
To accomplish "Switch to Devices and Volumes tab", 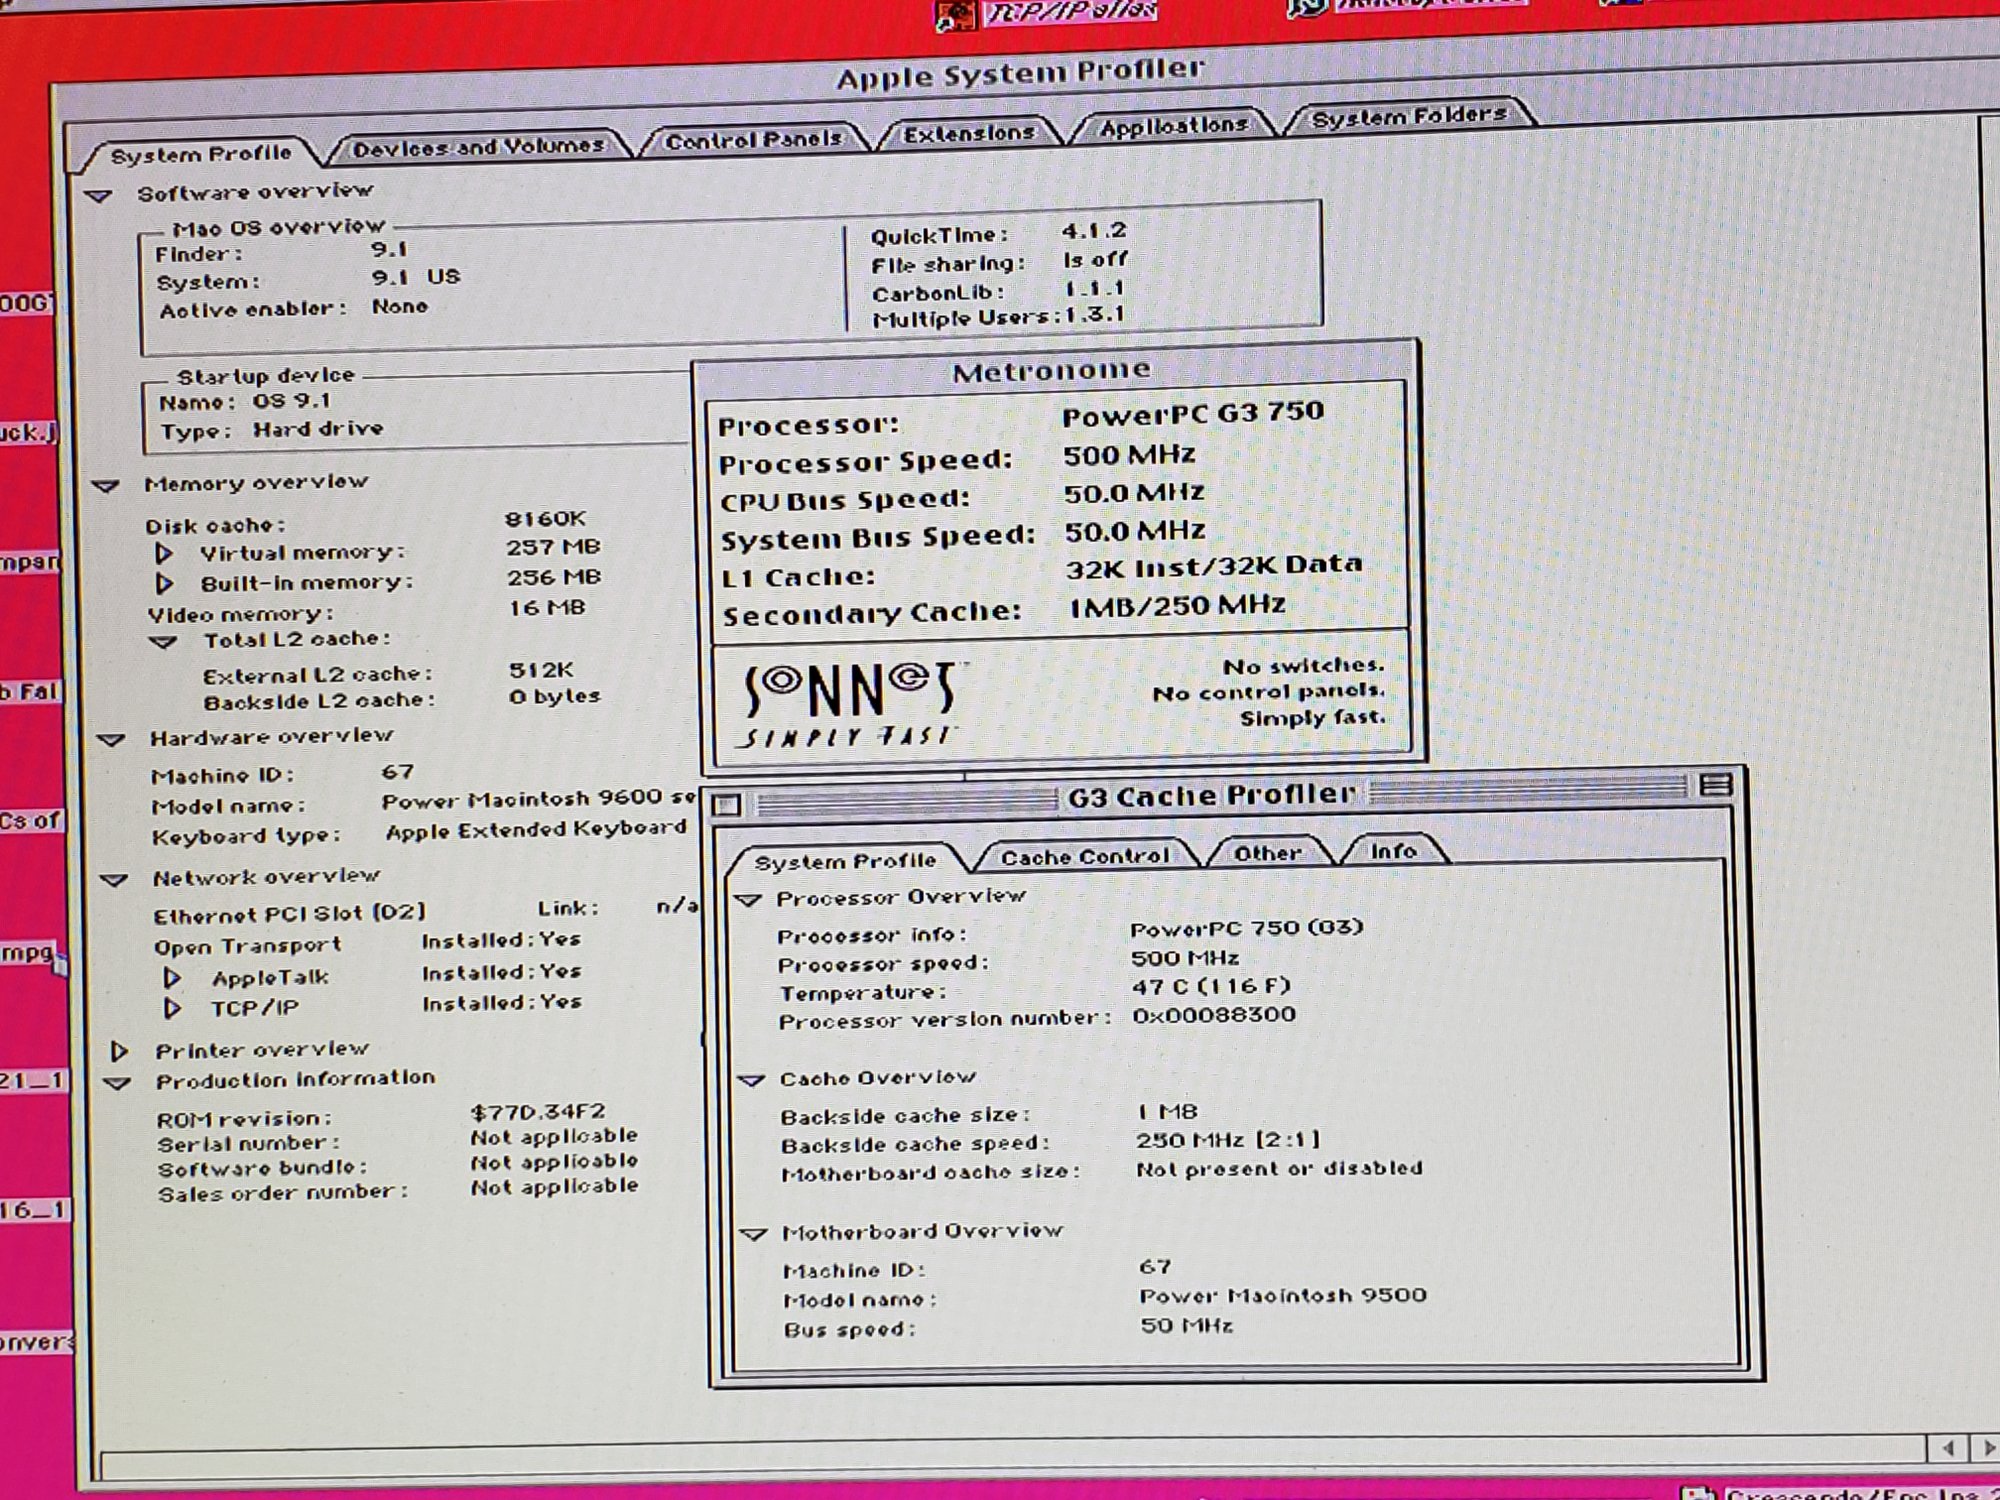I will coord(478,147).
